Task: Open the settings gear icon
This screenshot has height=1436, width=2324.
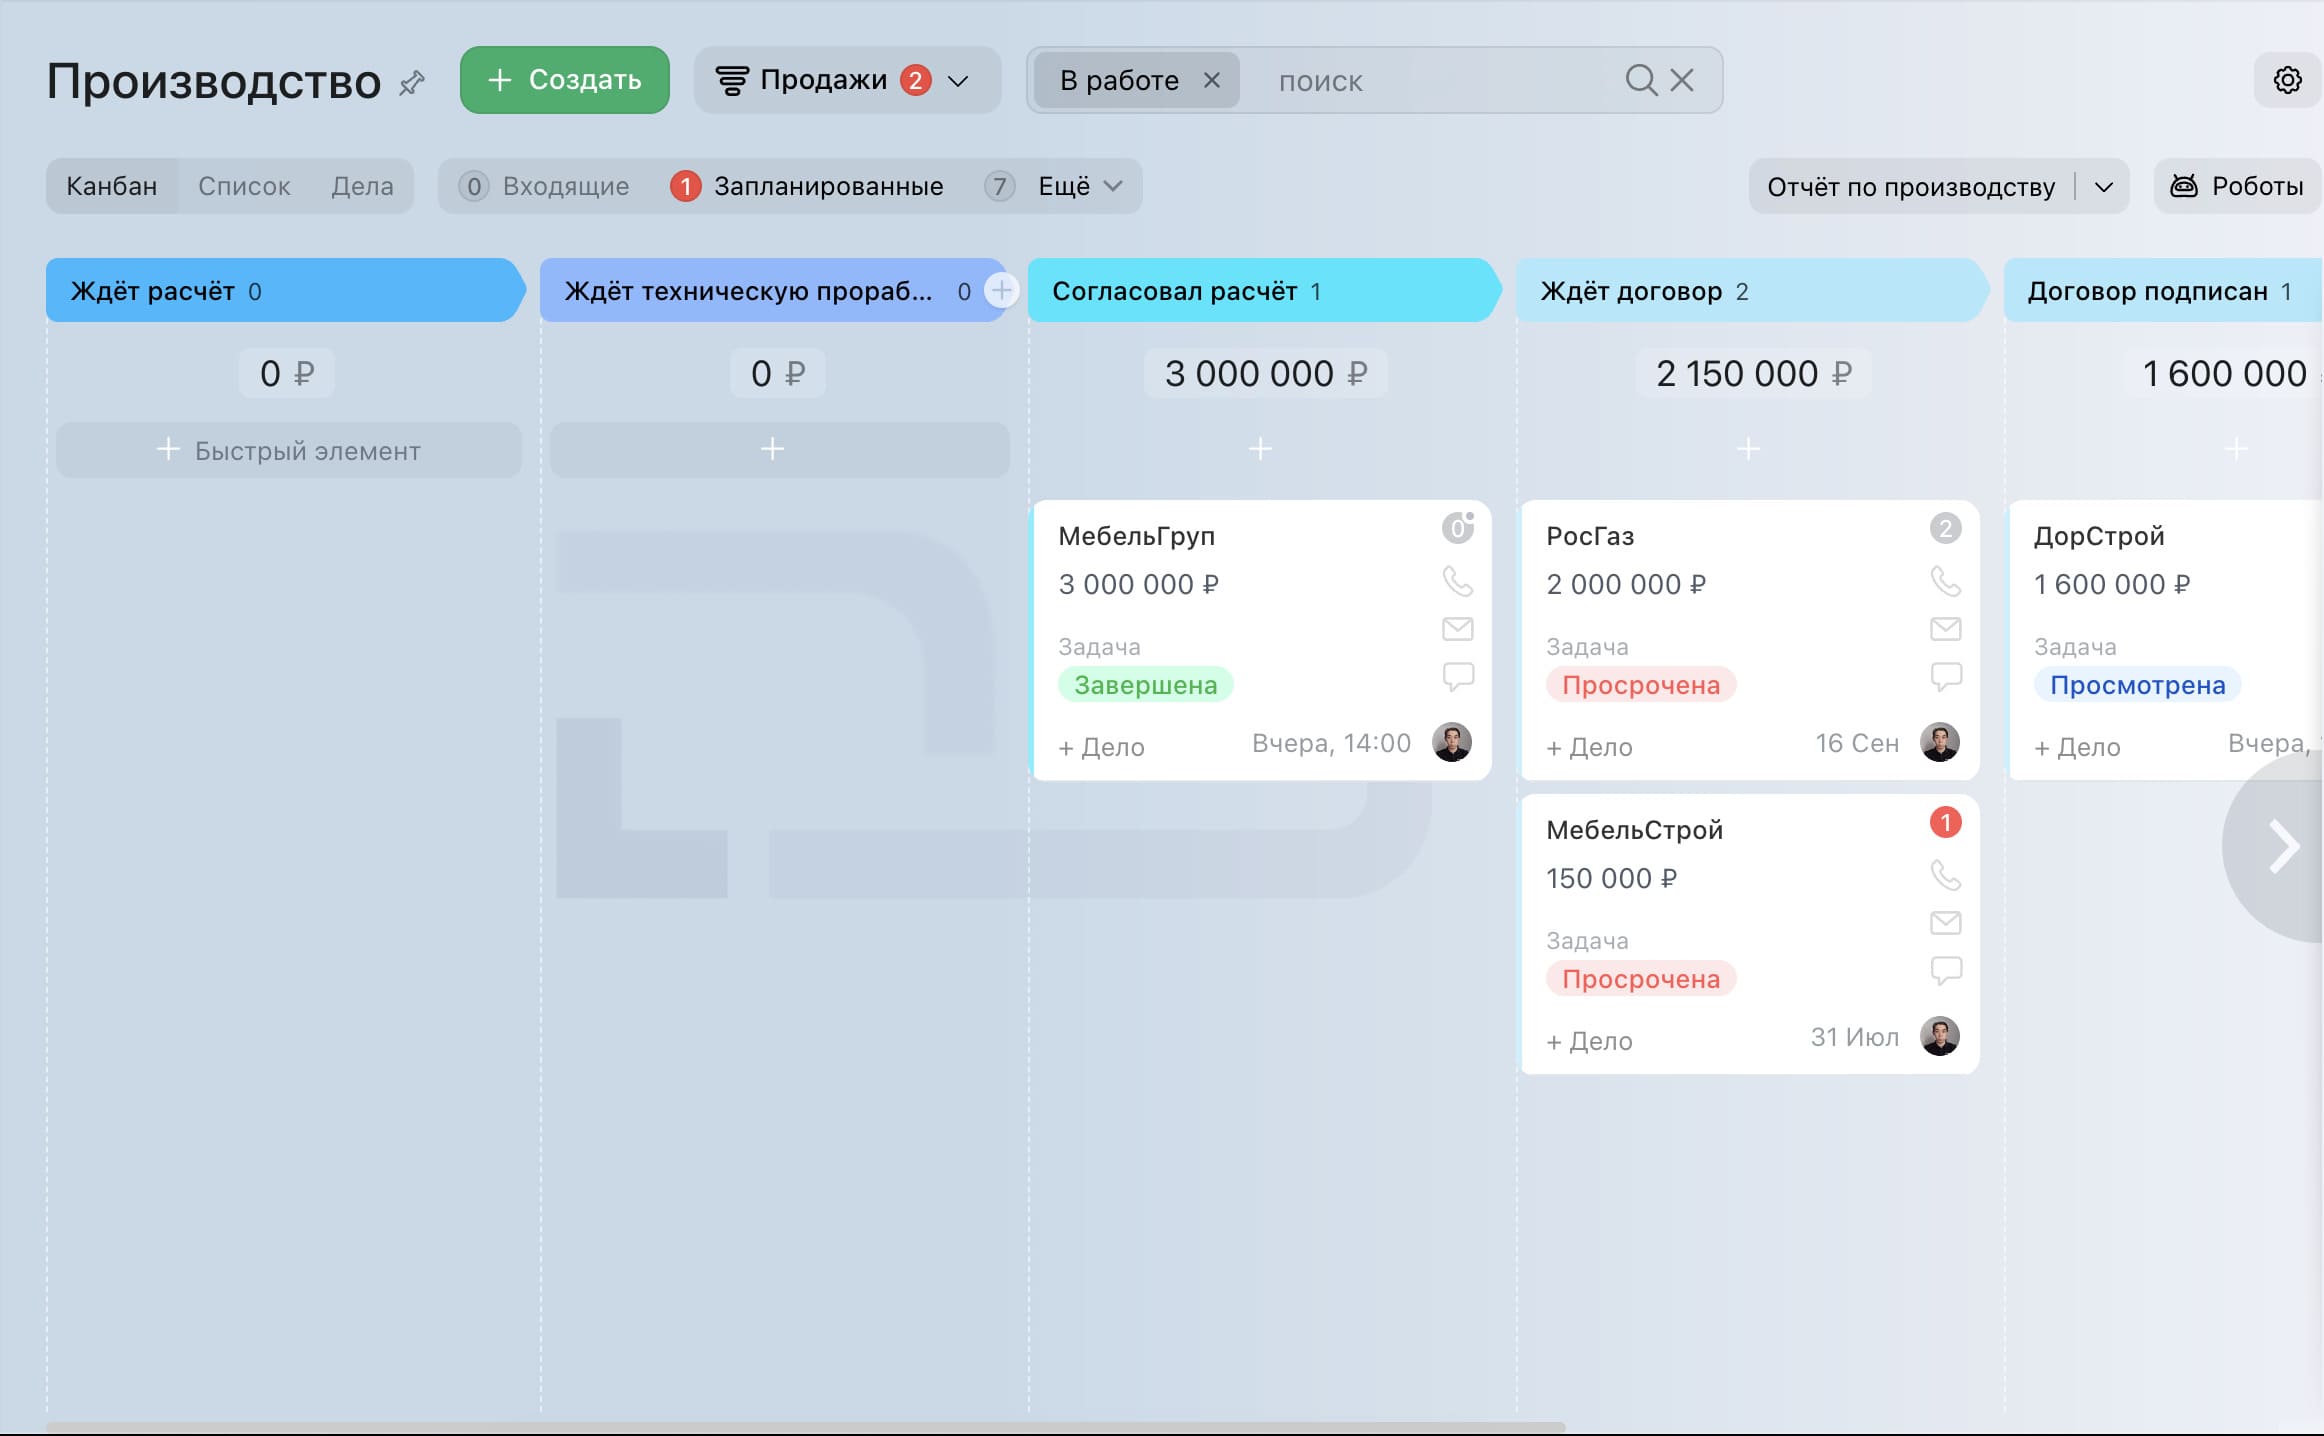Action: click(2287, 80)
